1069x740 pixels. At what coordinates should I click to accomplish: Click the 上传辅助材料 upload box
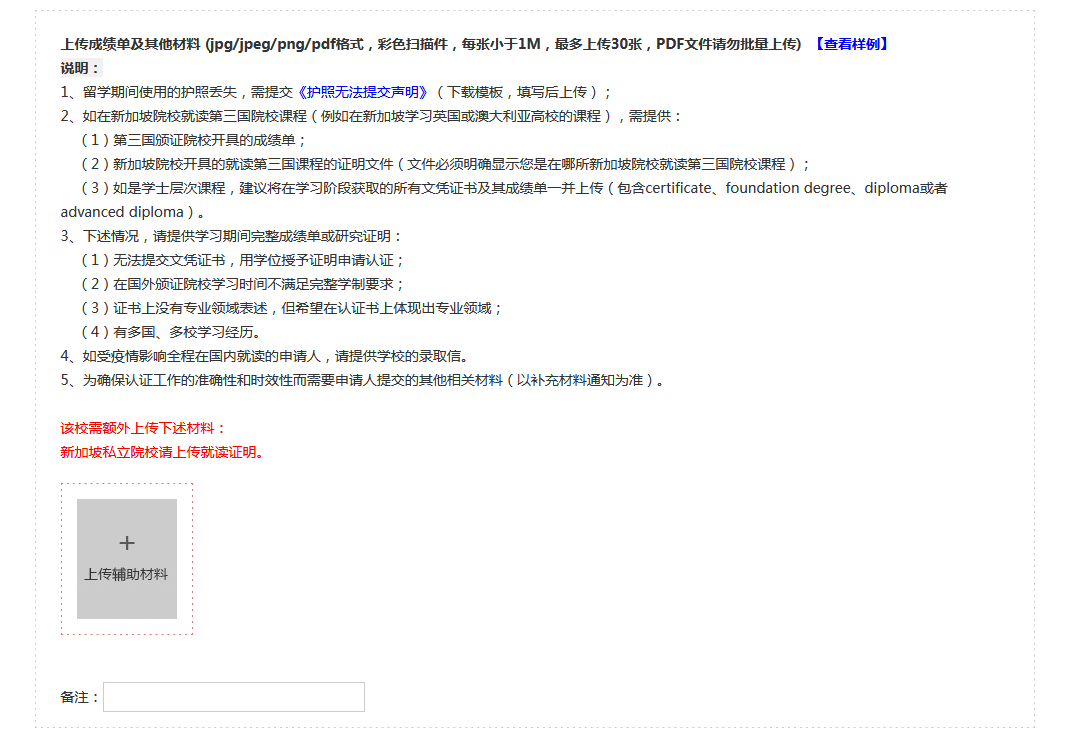[127, 559]
